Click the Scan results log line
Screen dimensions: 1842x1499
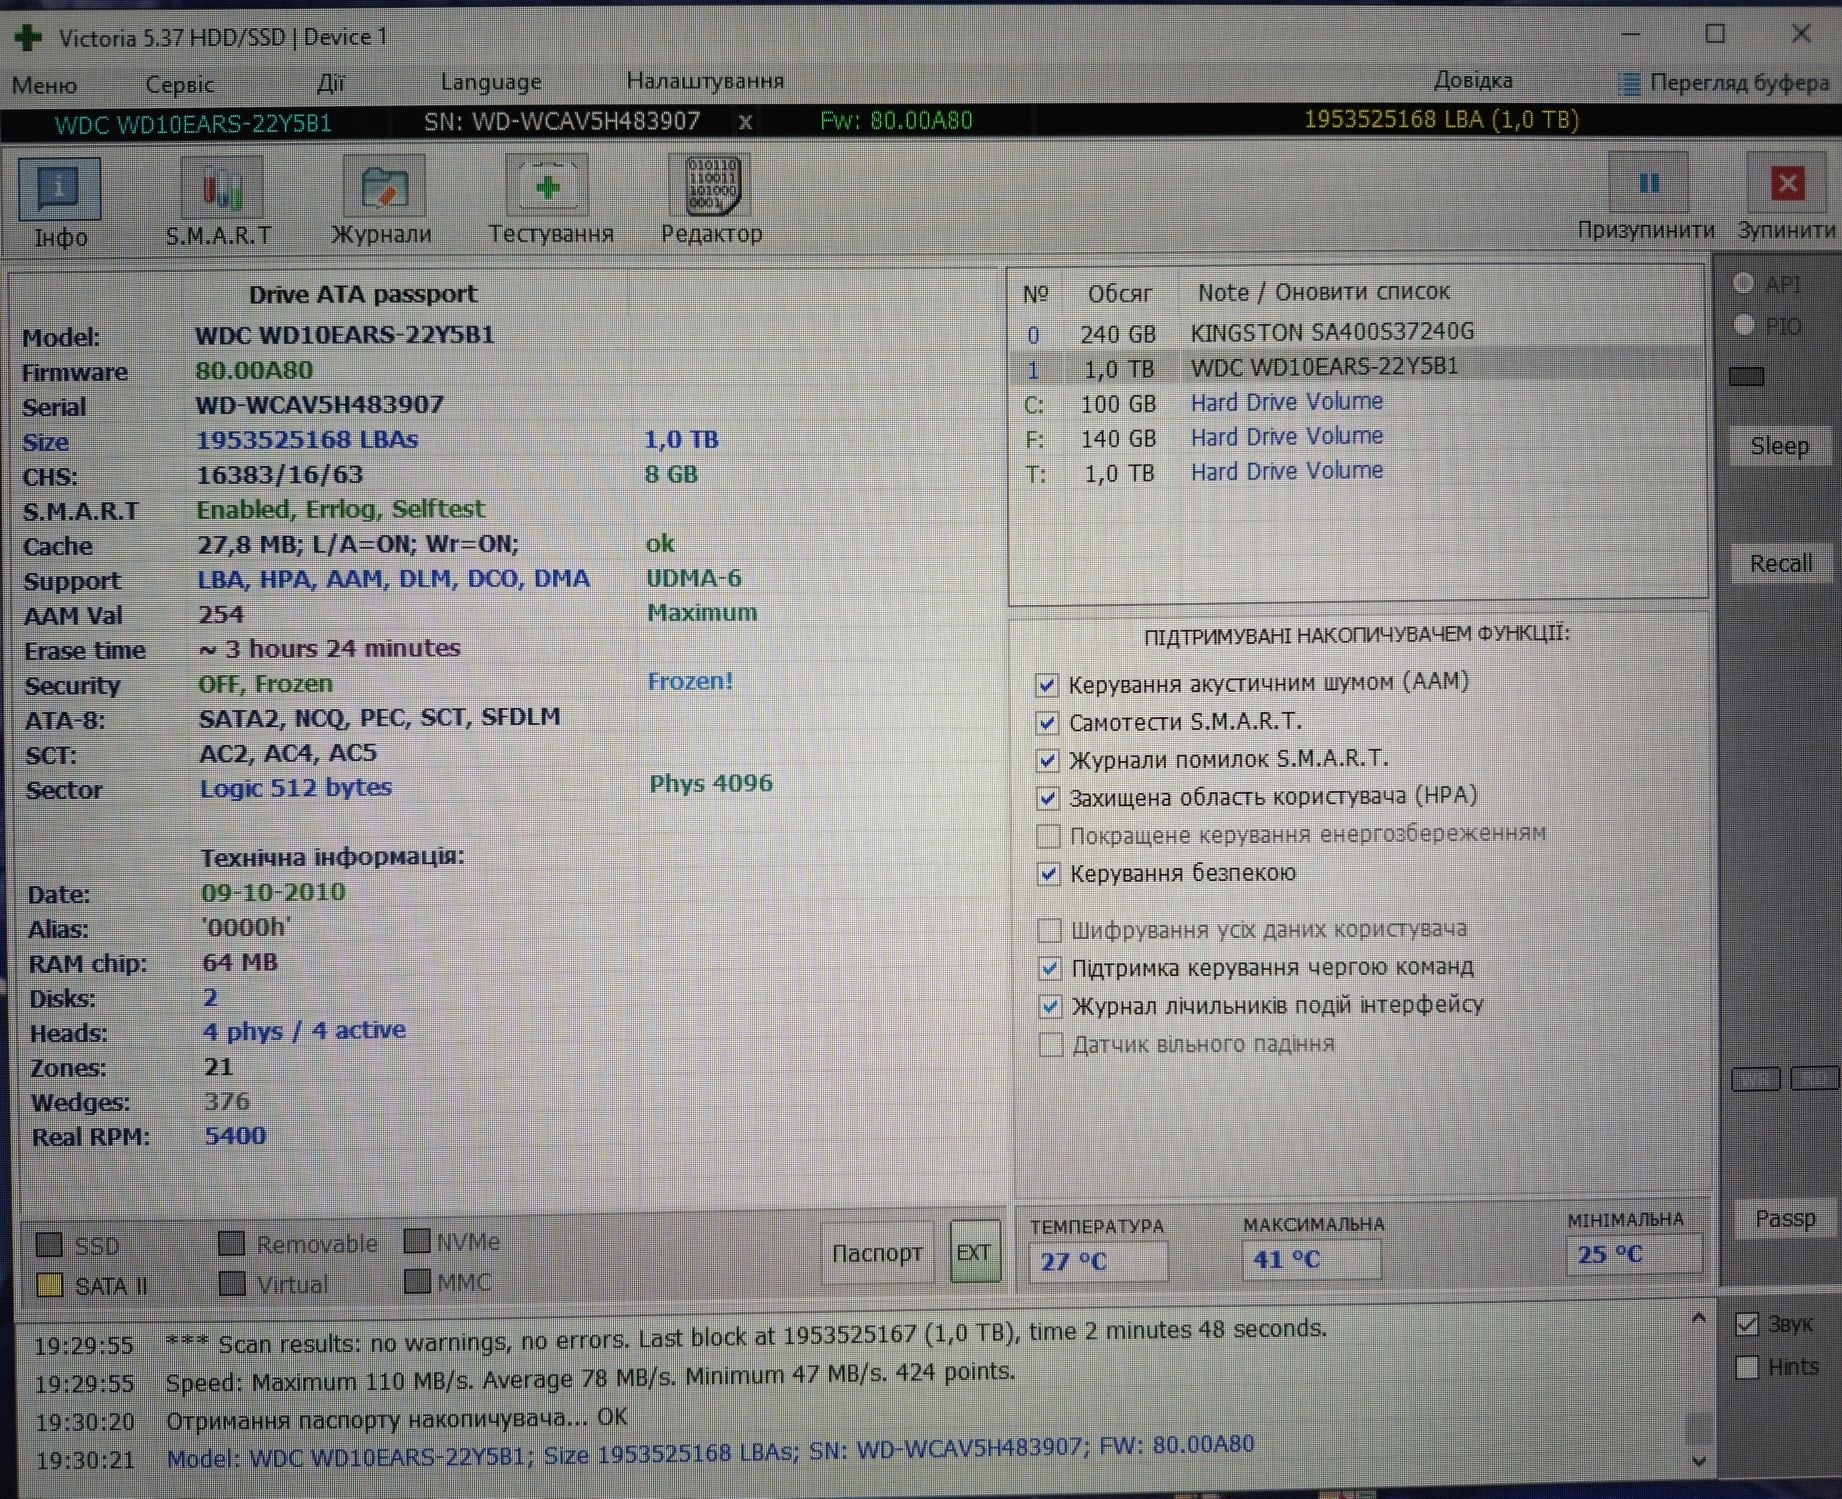tap(746, 1336)
